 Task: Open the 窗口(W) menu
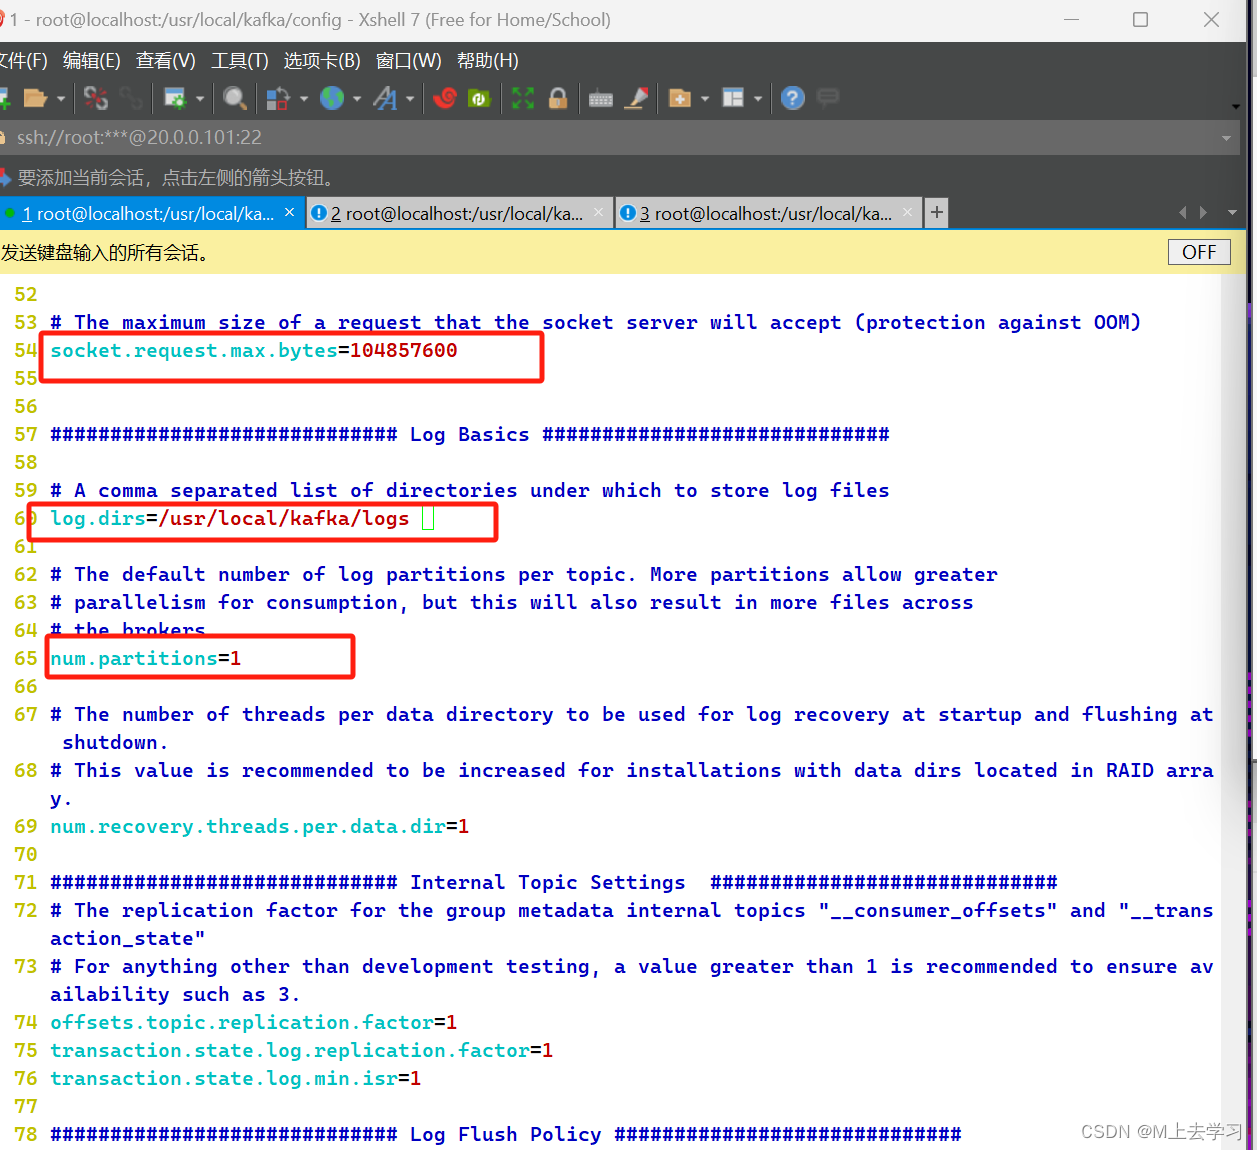pyautogui.click(x=409, y=61)
